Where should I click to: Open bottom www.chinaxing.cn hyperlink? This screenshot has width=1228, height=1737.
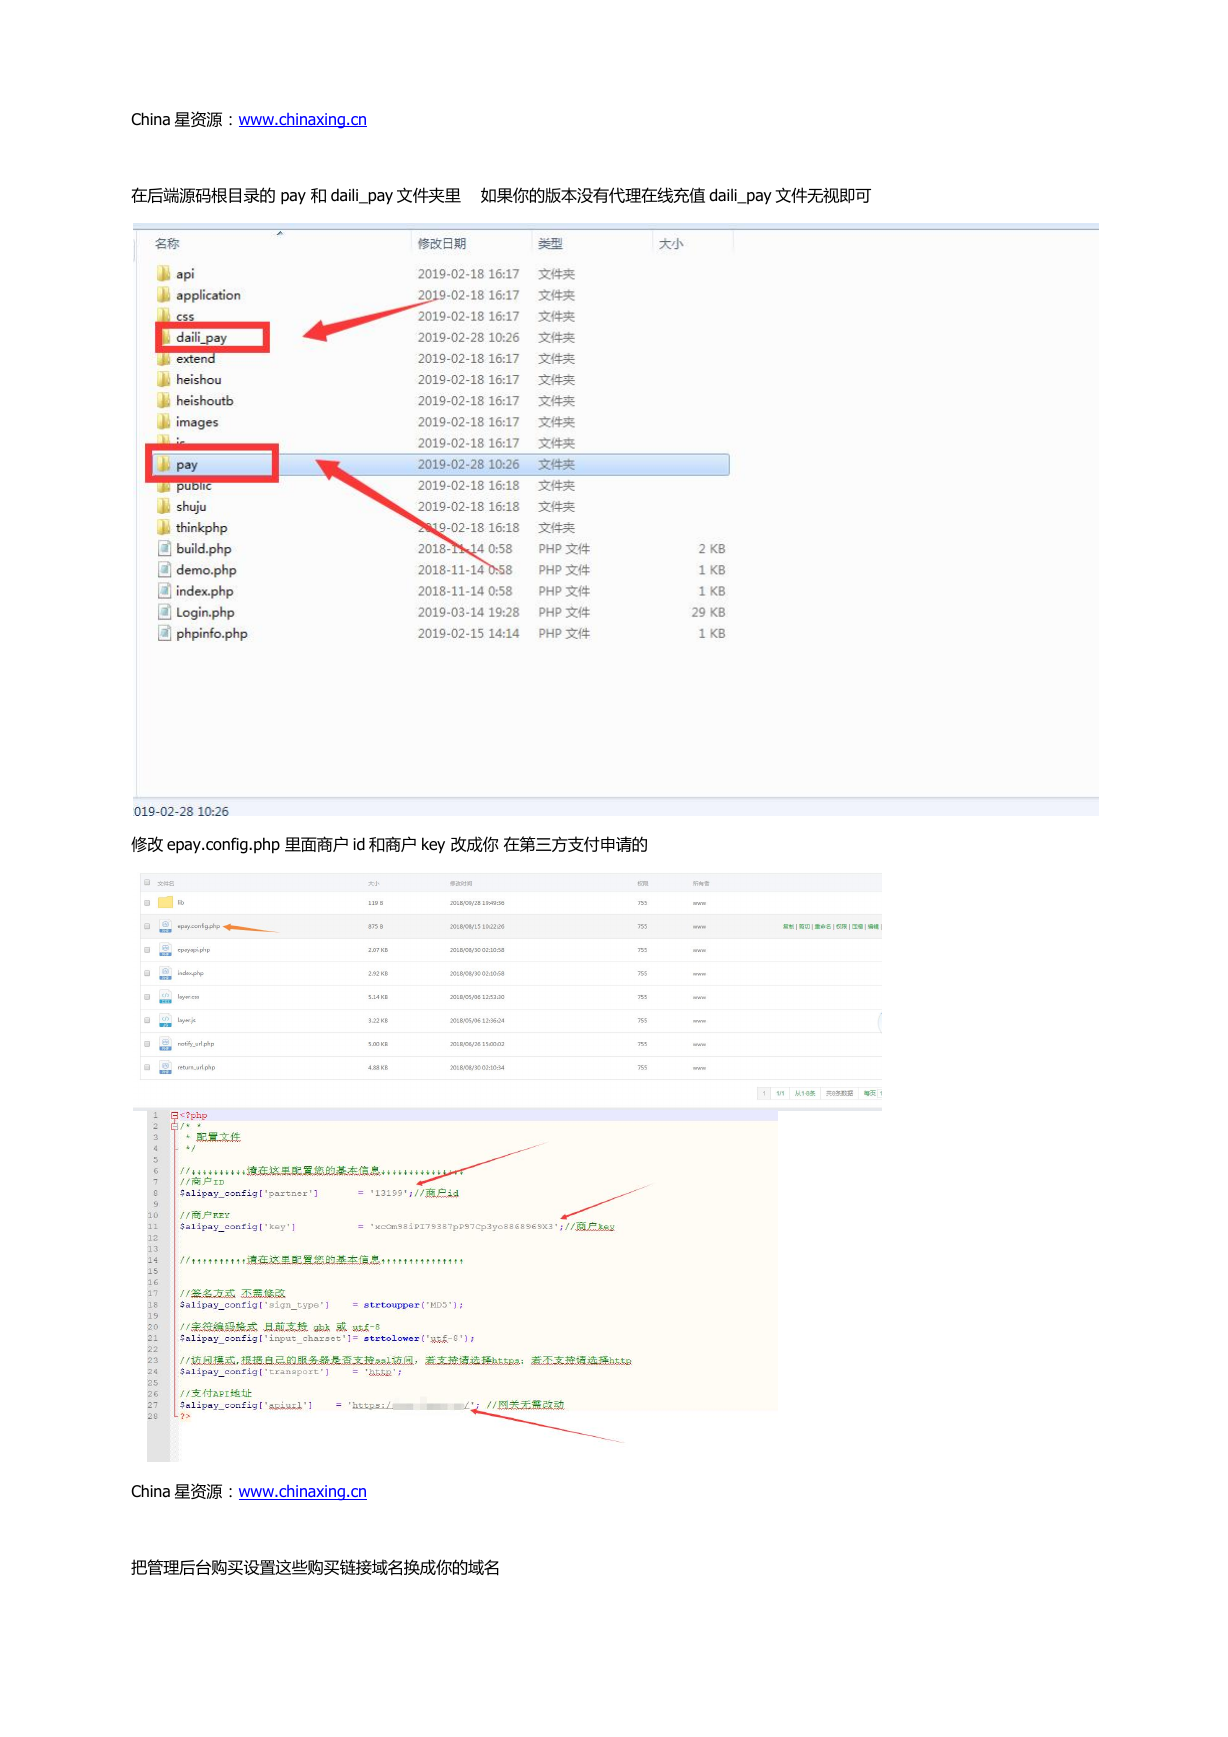[x=302, y=1491]
